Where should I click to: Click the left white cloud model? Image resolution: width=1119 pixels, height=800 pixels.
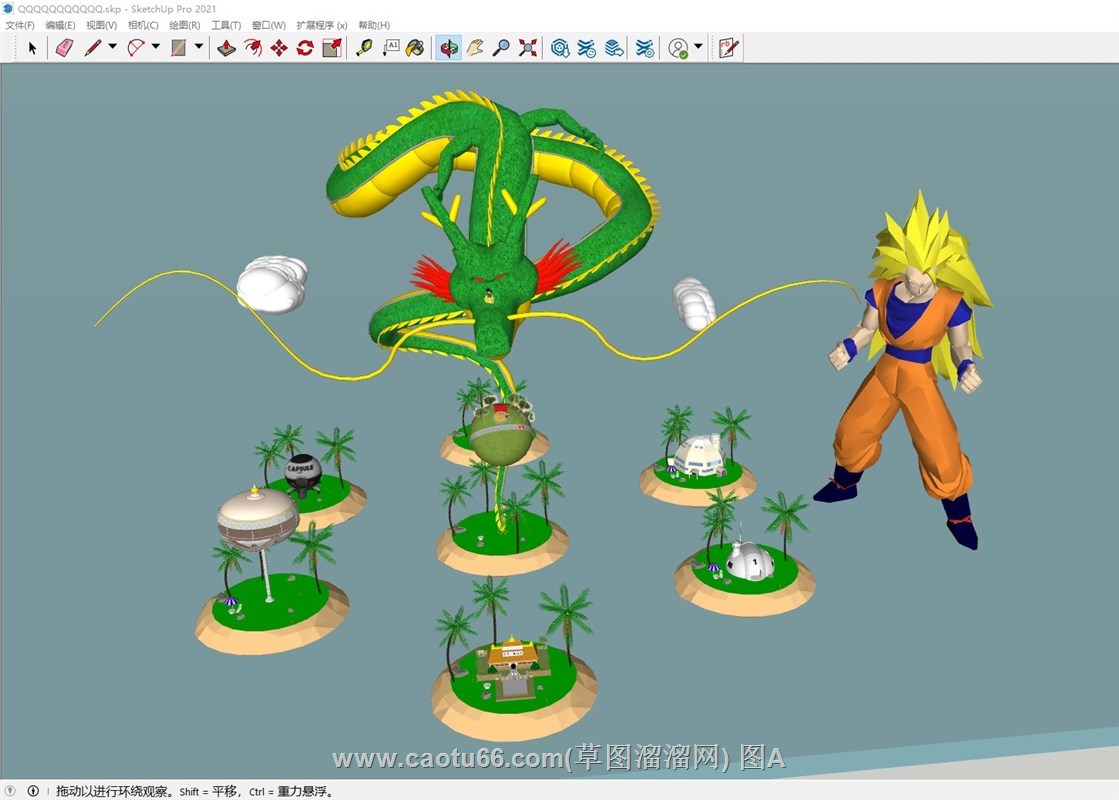[273, 284]
